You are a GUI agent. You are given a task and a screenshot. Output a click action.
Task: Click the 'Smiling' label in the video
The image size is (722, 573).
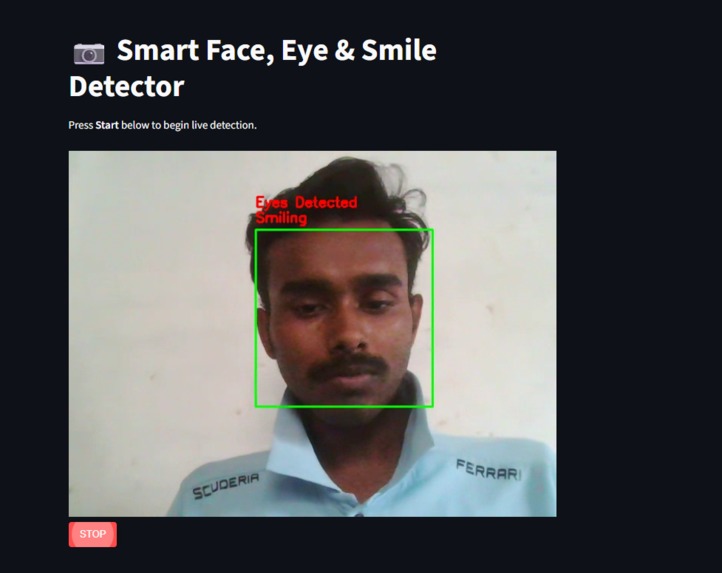[x=281, y=217]
